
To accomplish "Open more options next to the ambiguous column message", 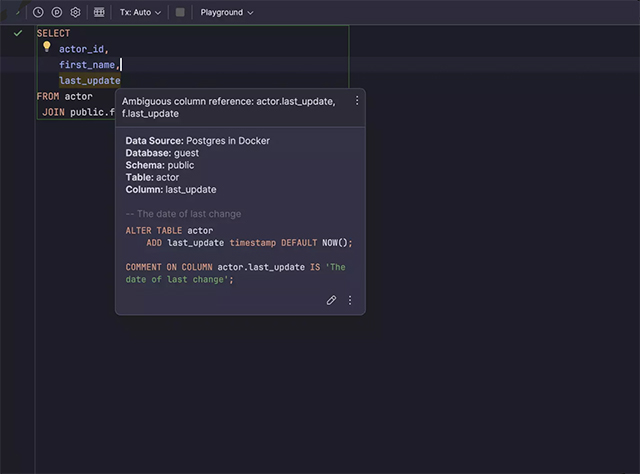I will [x=357, y=101].
